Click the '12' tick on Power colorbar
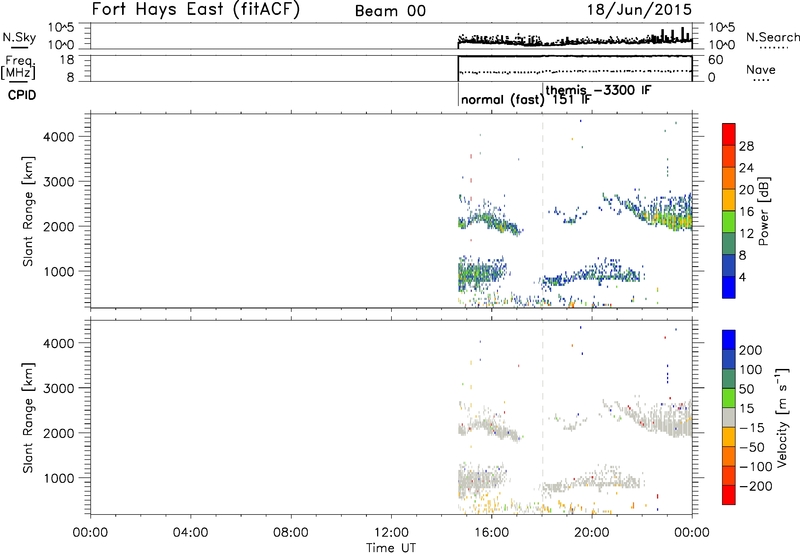 (x=746, y=234)
